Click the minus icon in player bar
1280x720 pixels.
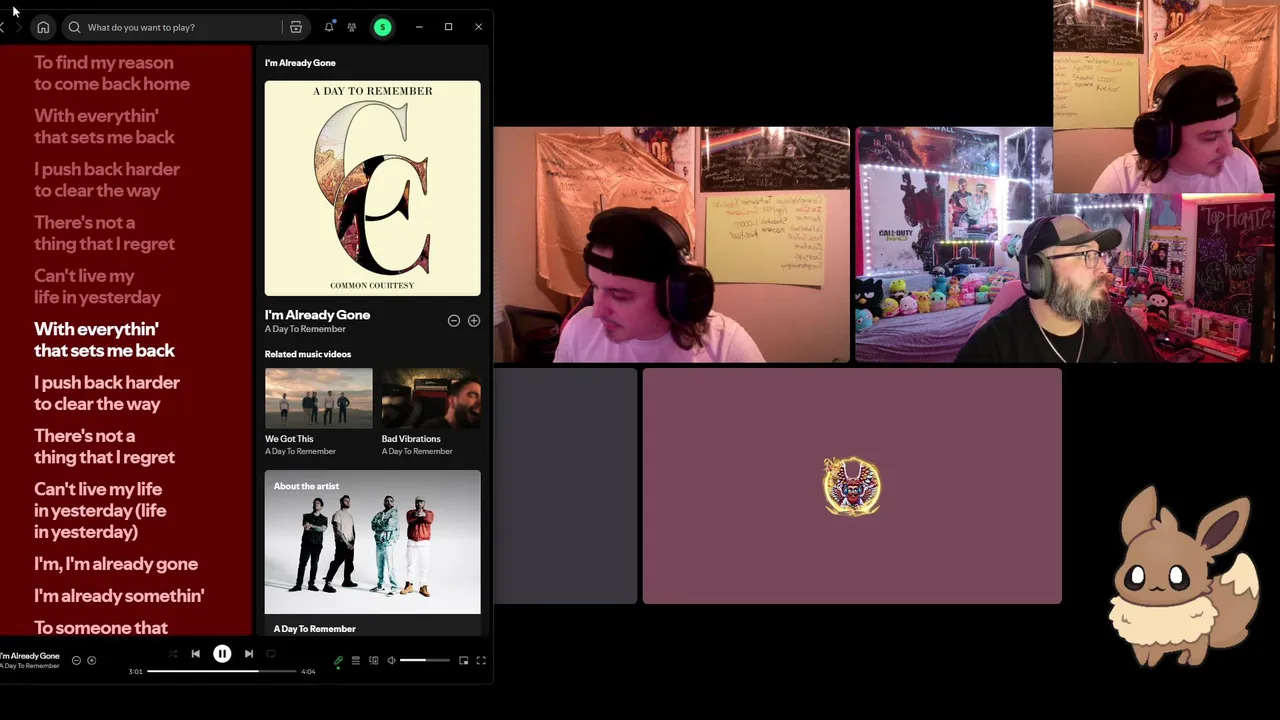(x=76, y=660)
